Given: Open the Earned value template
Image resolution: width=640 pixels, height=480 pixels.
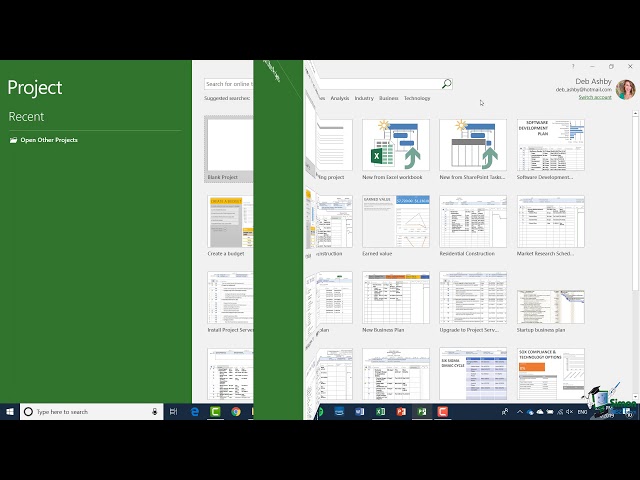Looking at the screenshot, I should [x=396, y=225].
